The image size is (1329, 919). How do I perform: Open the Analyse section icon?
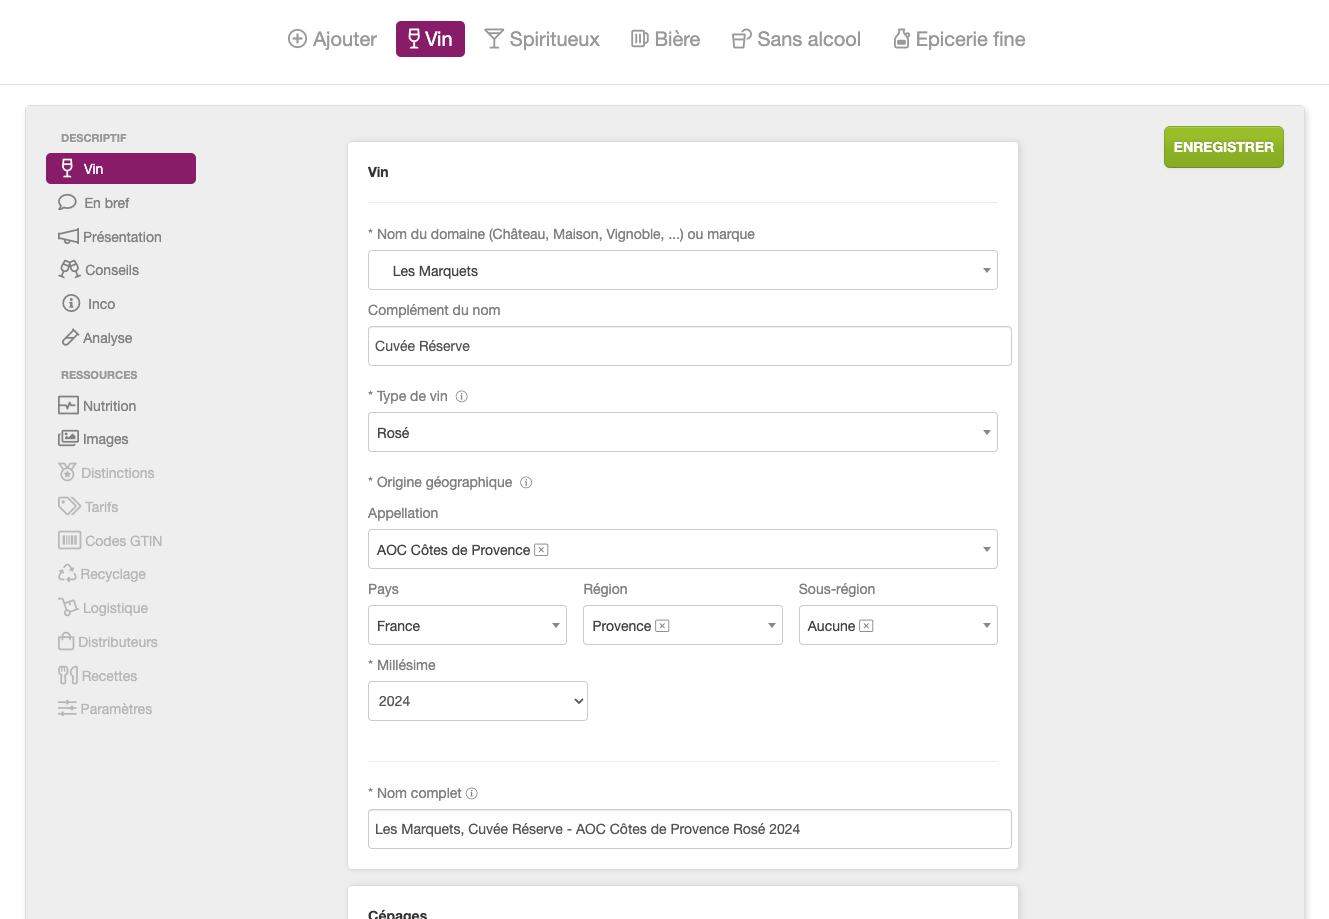click(x=70, y=338)
